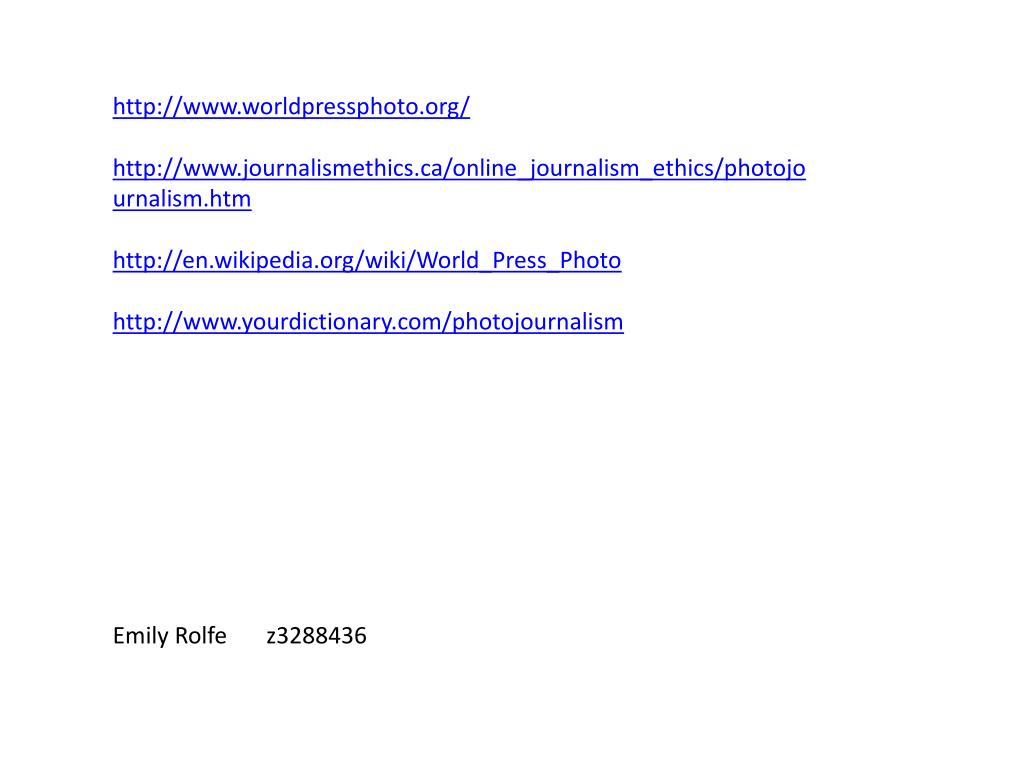Click the author name Emily Rolfe
The width and height of the screenshot is (1024, 768).
170,635
